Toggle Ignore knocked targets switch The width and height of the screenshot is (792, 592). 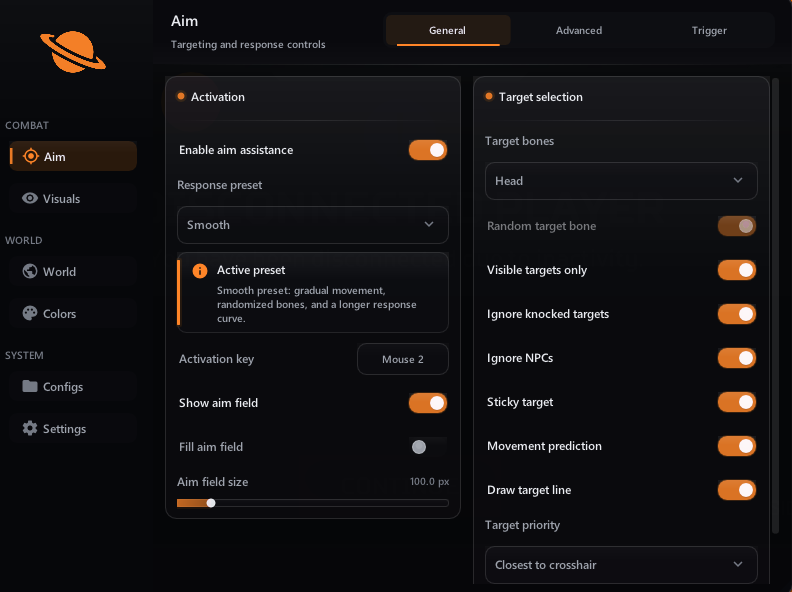tap(737, 314)
